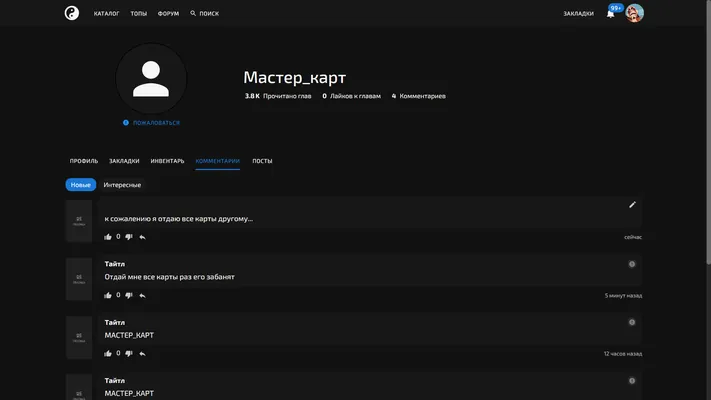Screen dimensions: 711x400
Task: Reply to the comment posted 12 hours ago
Action: pos(142,353)
